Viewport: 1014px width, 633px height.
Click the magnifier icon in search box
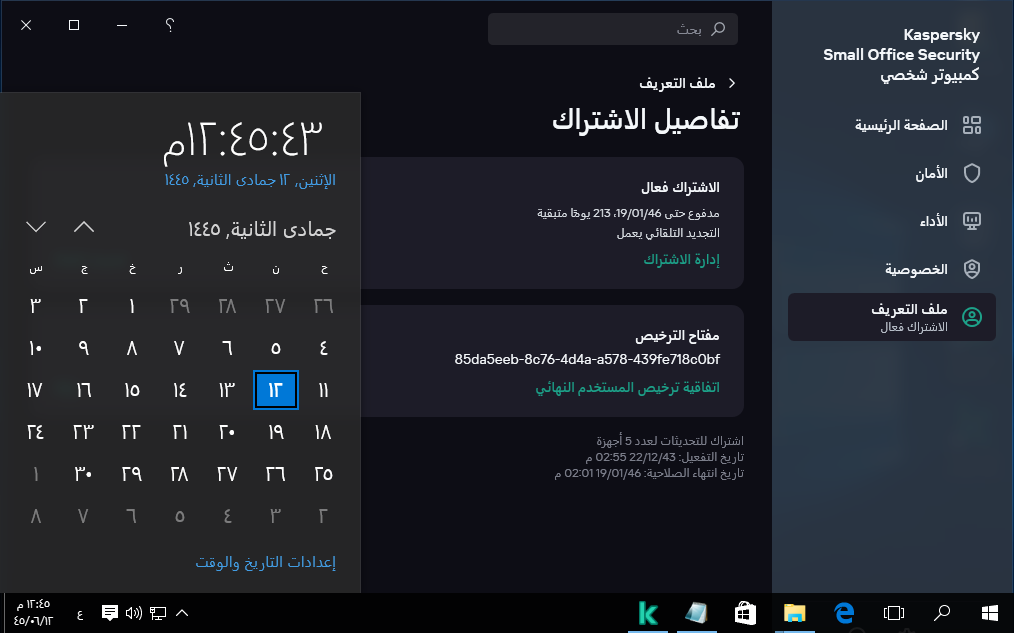coord(718,29)
